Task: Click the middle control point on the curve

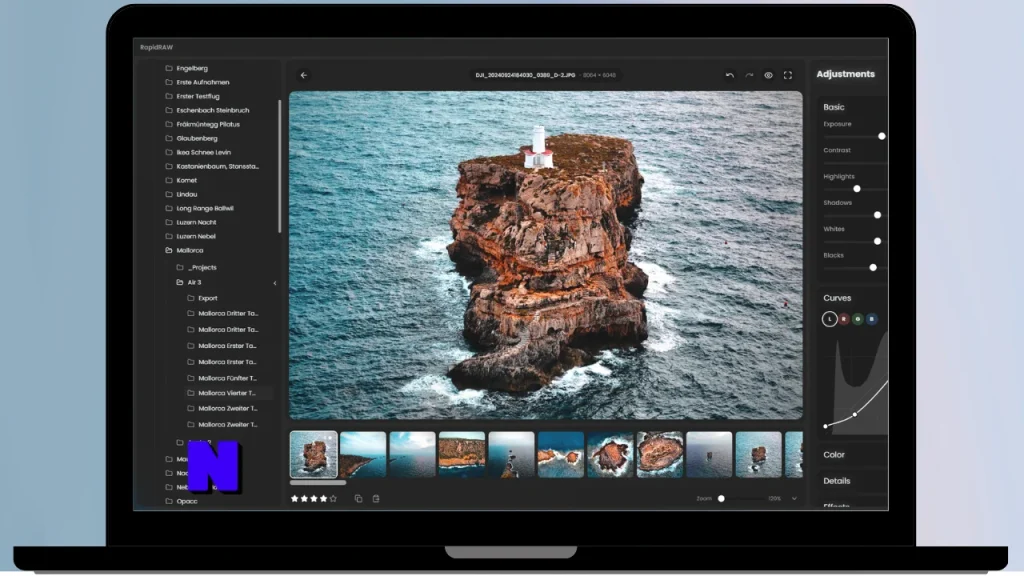Action: click(x=855, y=414)
